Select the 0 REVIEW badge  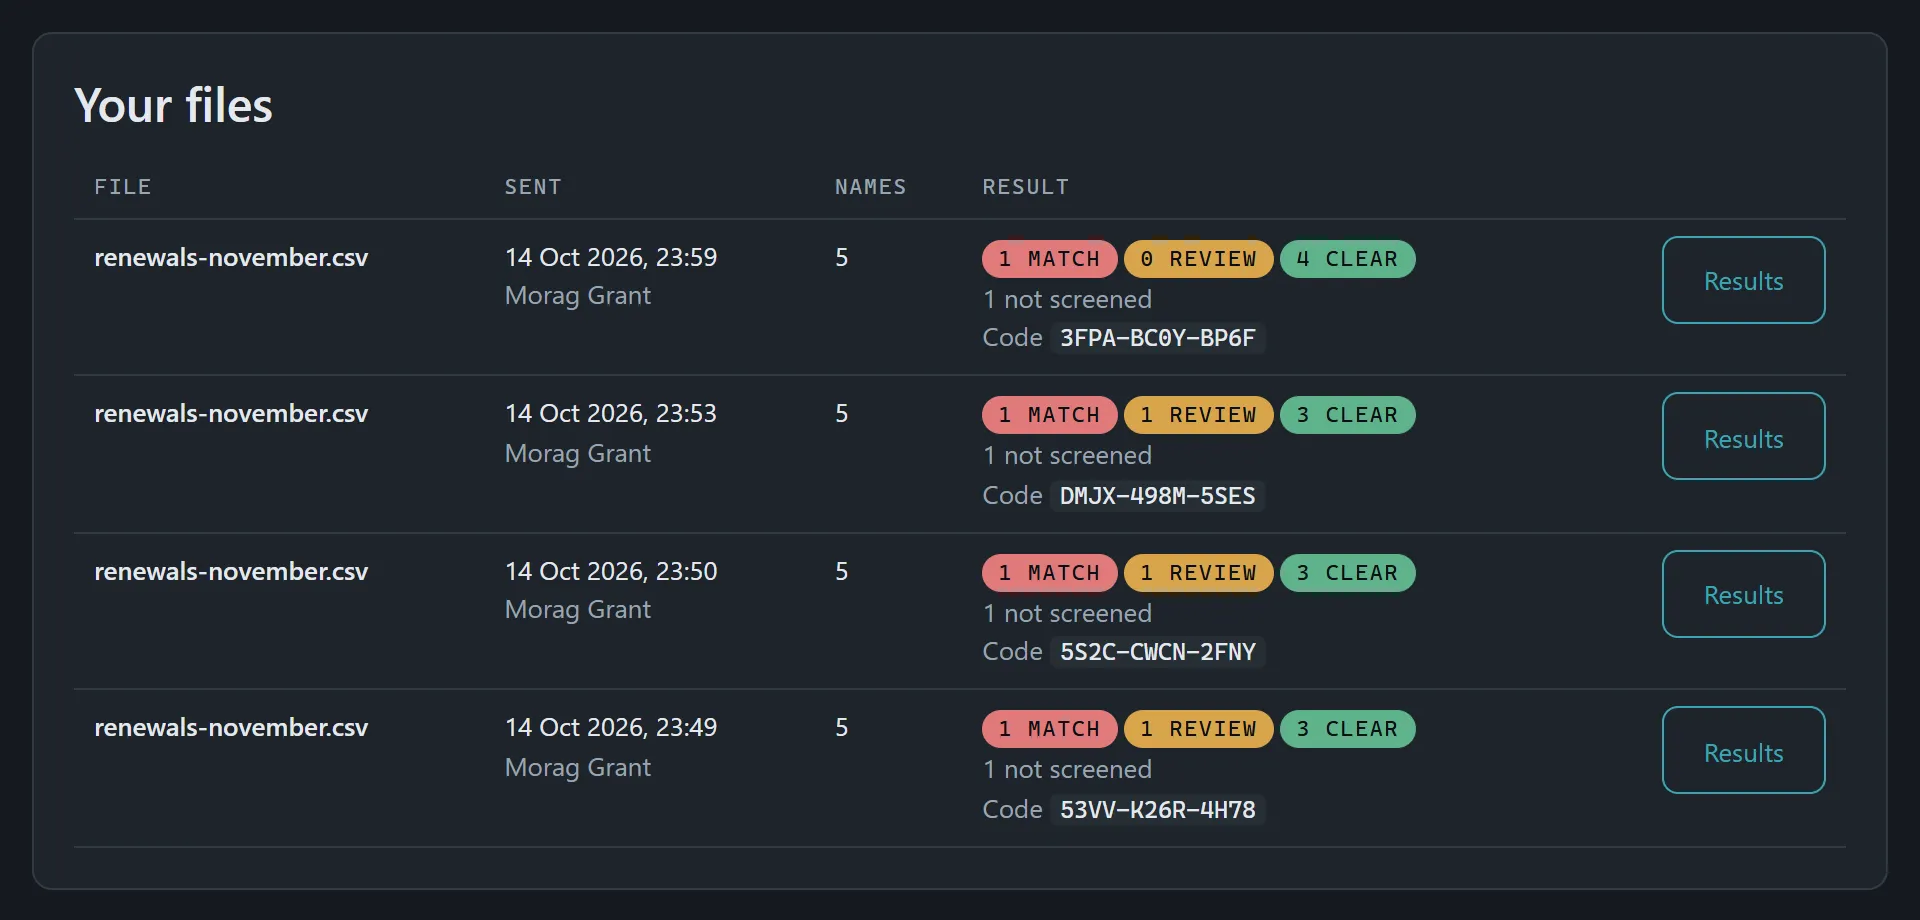click(x=1198, y=259)
